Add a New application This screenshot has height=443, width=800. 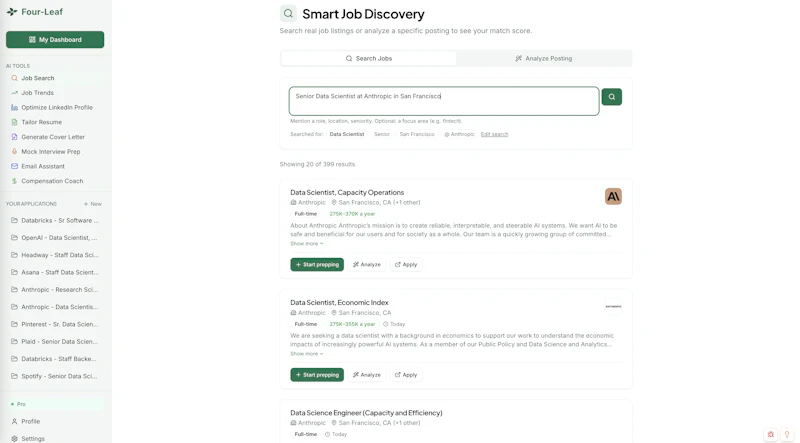pyautogui.click(x=93, y=204)
